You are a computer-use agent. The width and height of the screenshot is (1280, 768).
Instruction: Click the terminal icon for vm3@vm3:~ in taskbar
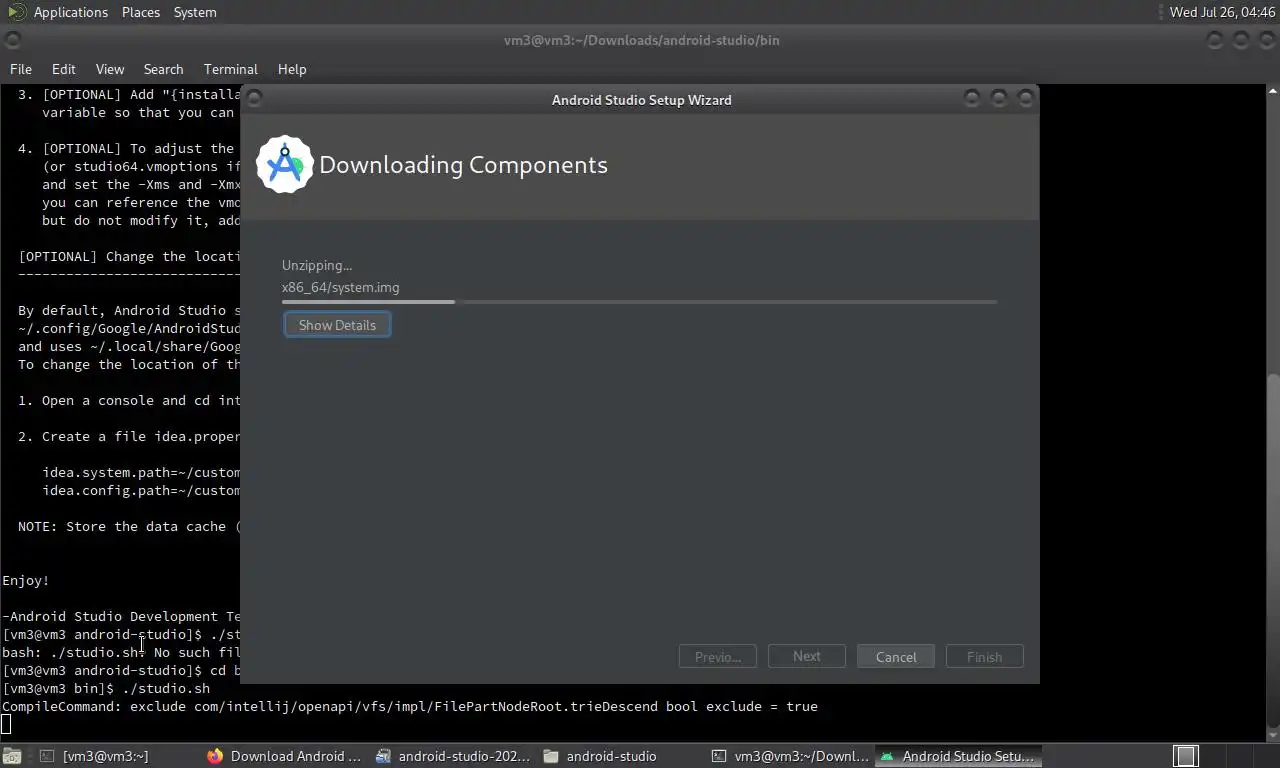[x=47, y=756]
